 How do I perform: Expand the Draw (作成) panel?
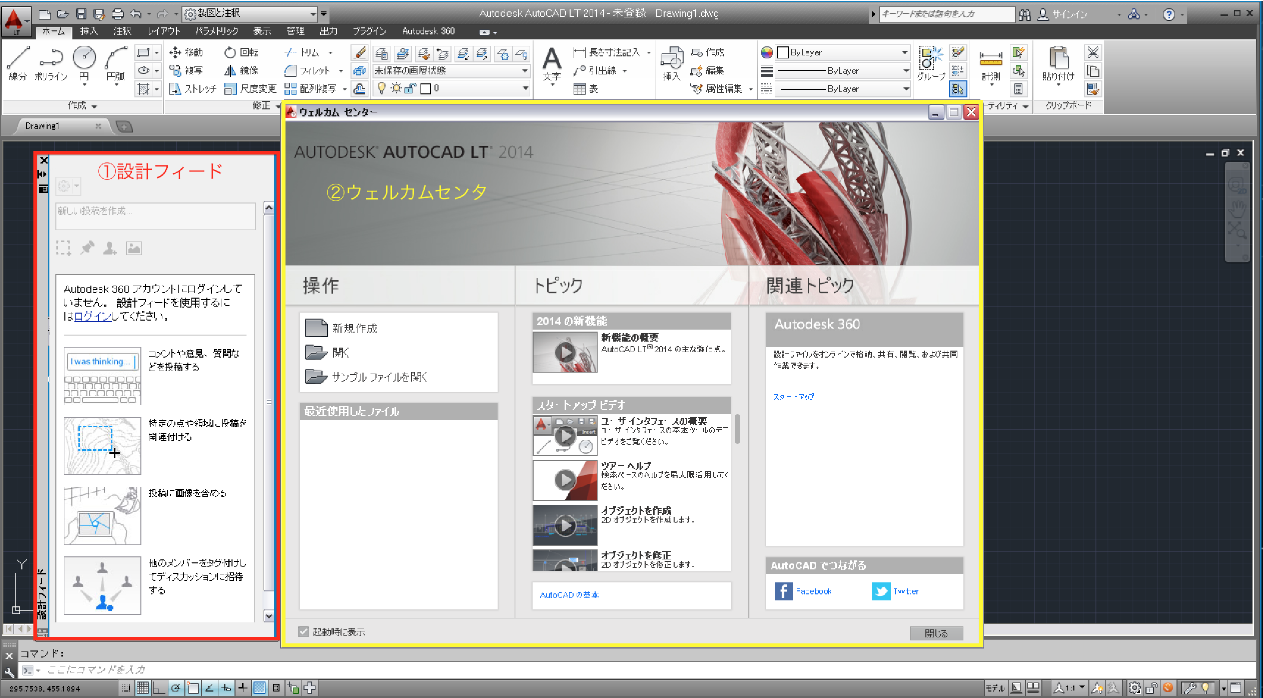82,106
